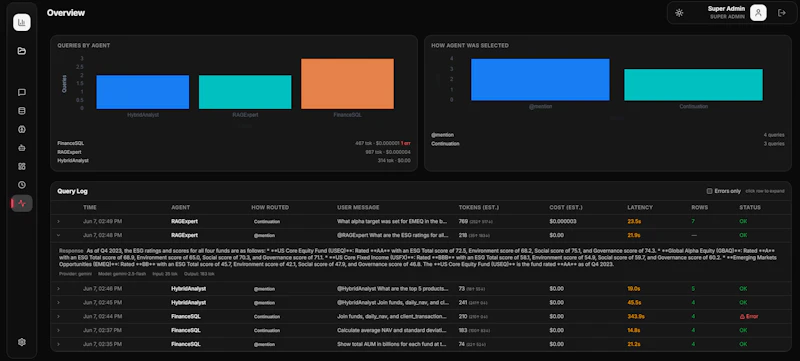This screenshot has height=361, width=800.
Task: Open the settings gear in the sidebar
Action: pos(21,342)
